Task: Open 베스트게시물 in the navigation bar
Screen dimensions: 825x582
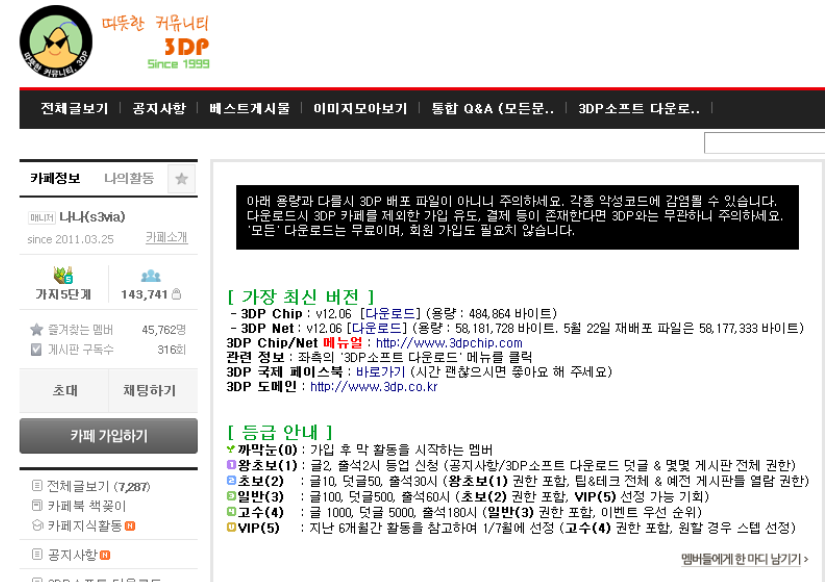Action: tap(249, 108)
